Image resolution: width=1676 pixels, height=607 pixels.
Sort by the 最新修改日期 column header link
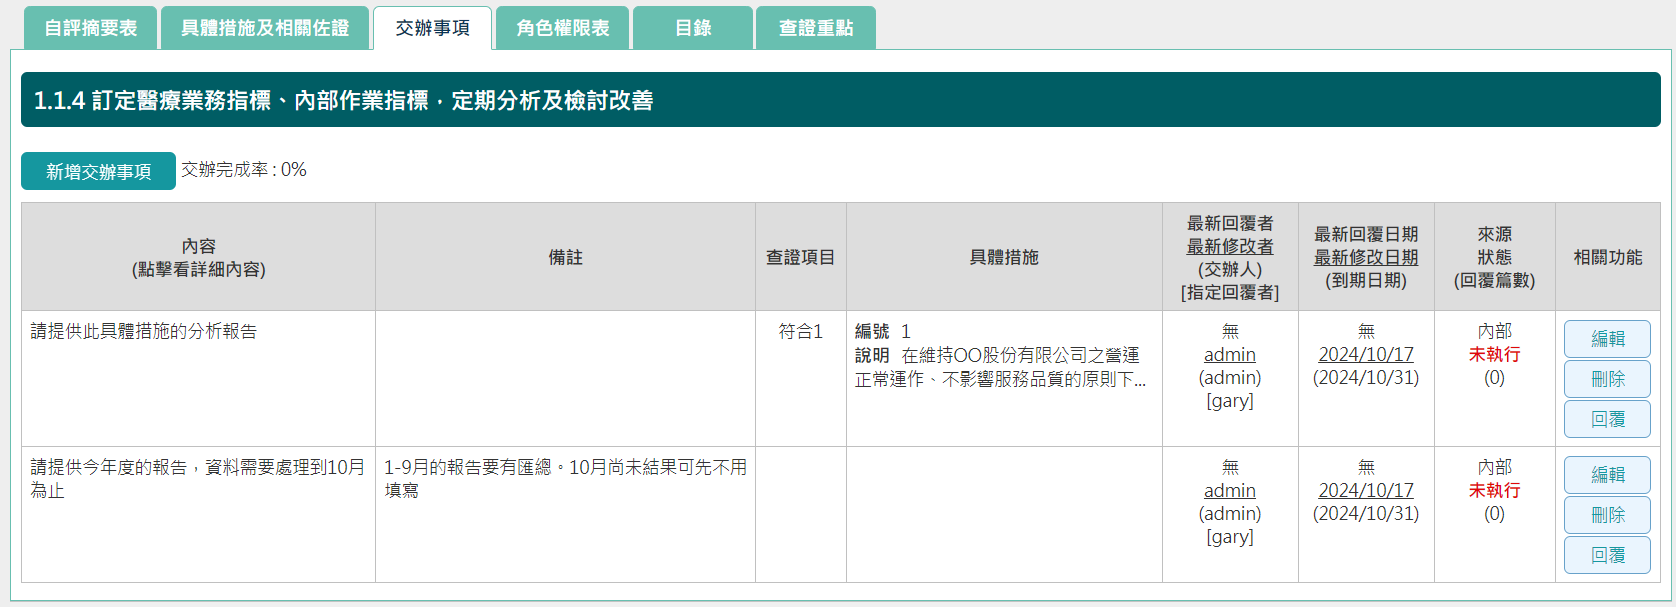point(1366,257)
